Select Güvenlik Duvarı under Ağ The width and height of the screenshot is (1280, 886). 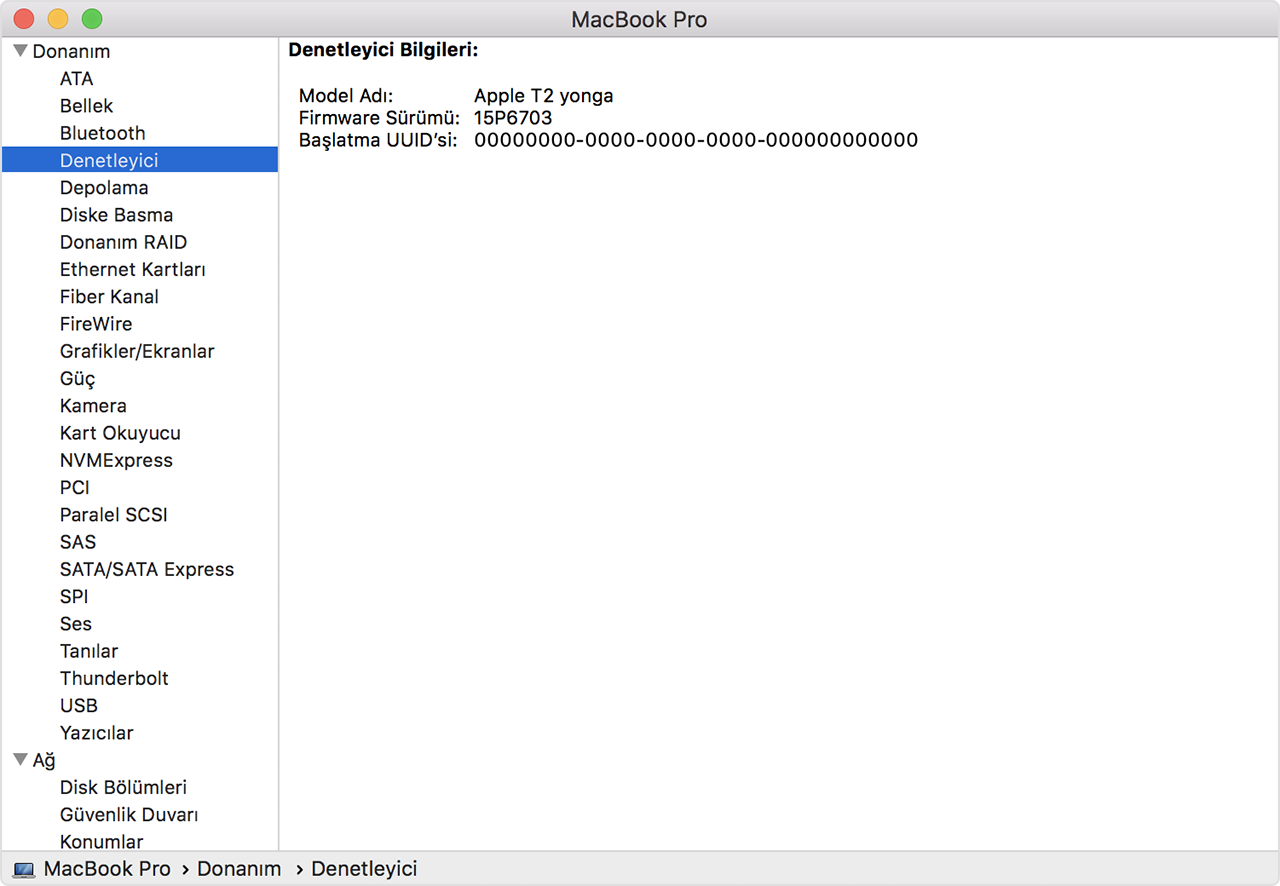tap(129, 815)
